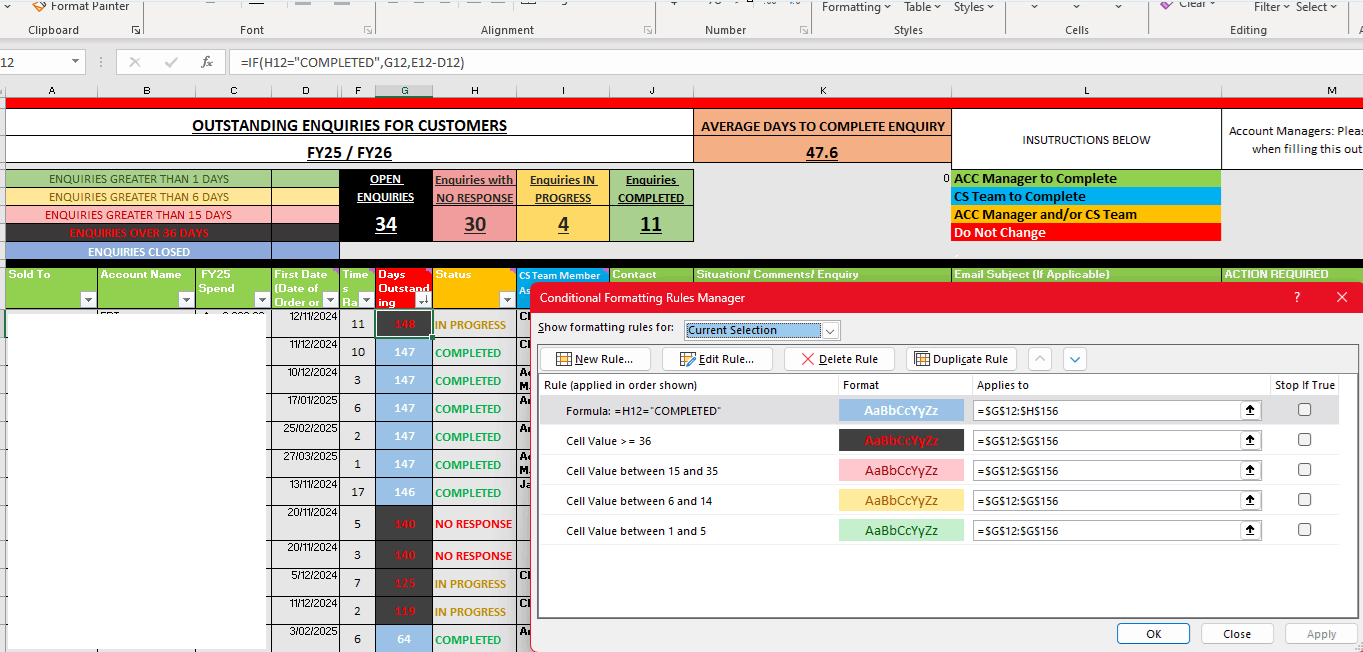The width and height of the screenshot is (1363, 652).
Task: Close the Conditional Formatting Rules Manager dialog
Action: pos(1342,297)
